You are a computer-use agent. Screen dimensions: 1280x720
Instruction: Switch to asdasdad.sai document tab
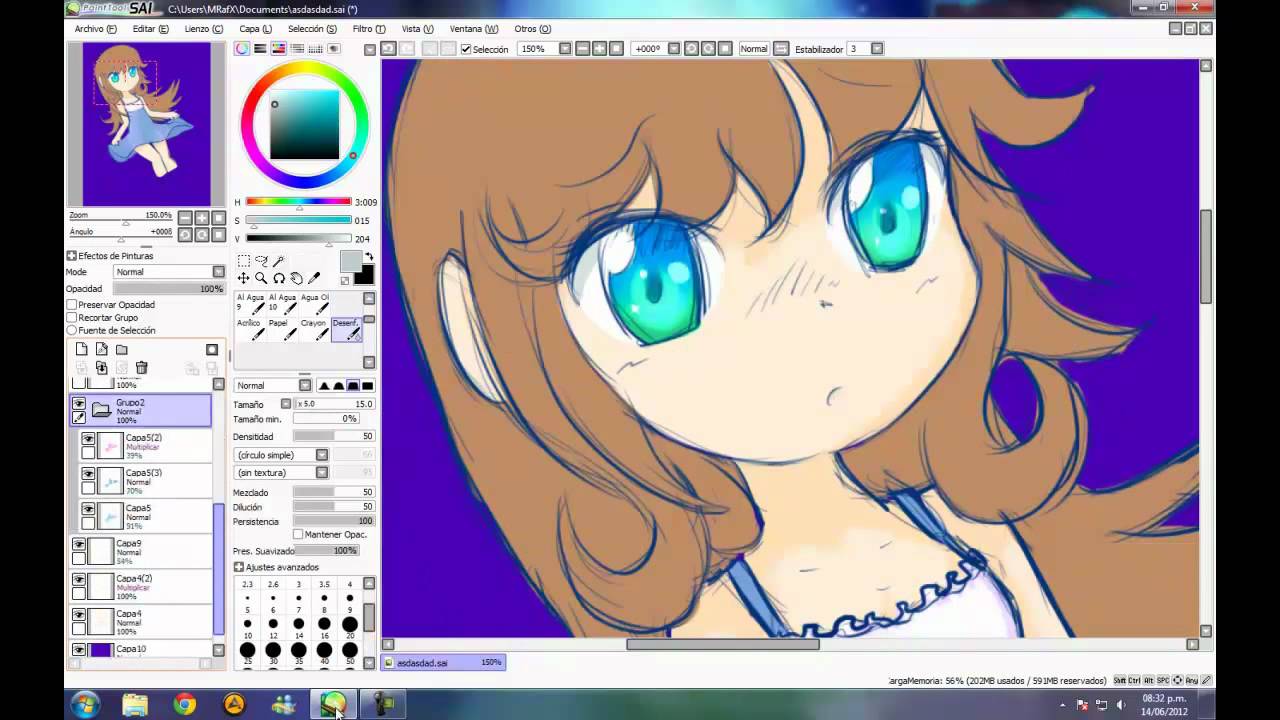coord(443,662)
